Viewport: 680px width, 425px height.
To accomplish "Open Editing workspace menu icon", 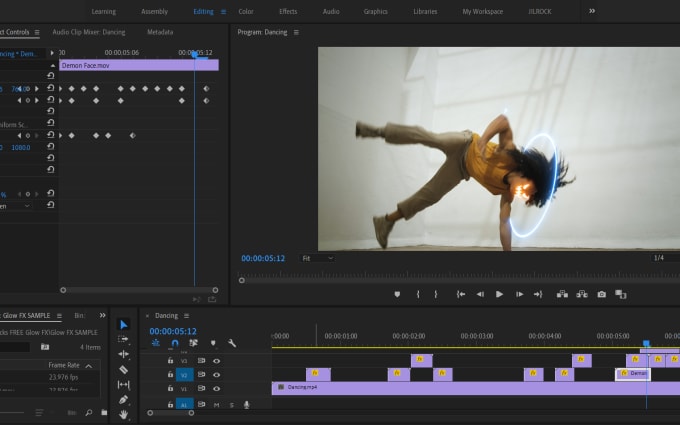I will click(223, 12).
